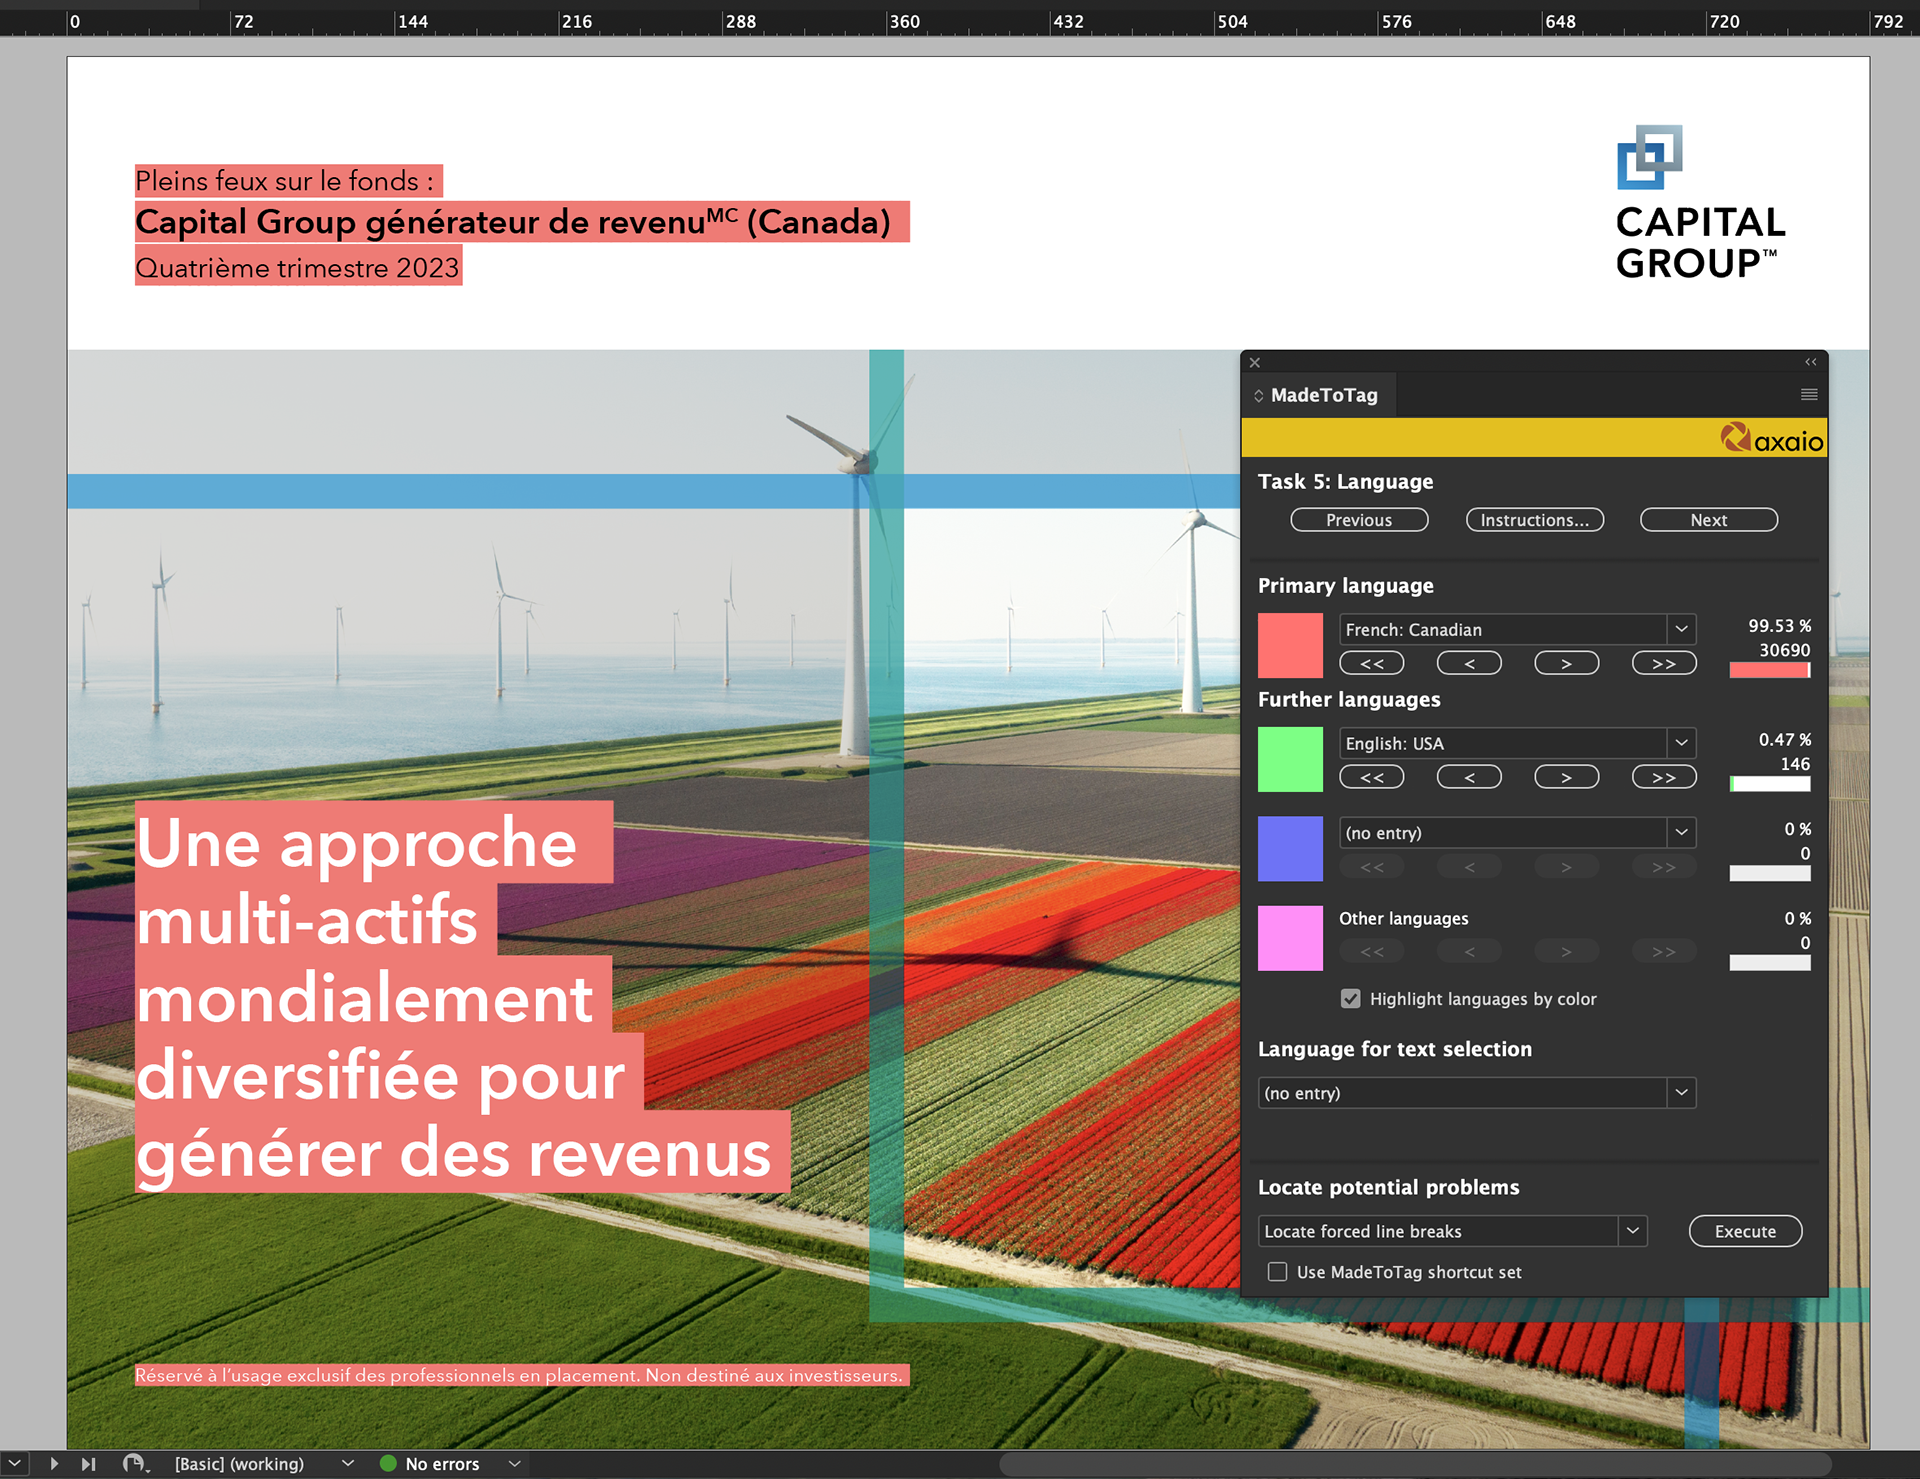Expand the Language for text selection dropdown
The width and height of the screenshot is (1920, 1479).
(1681, 1093)
